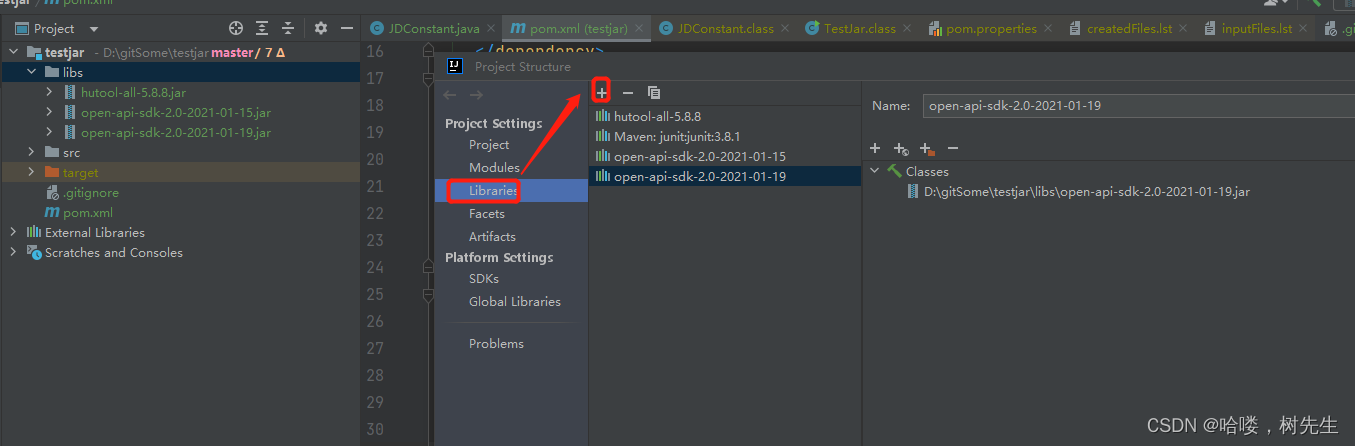
Task: Select Artifacts in Project Settings
Action: 492,236
